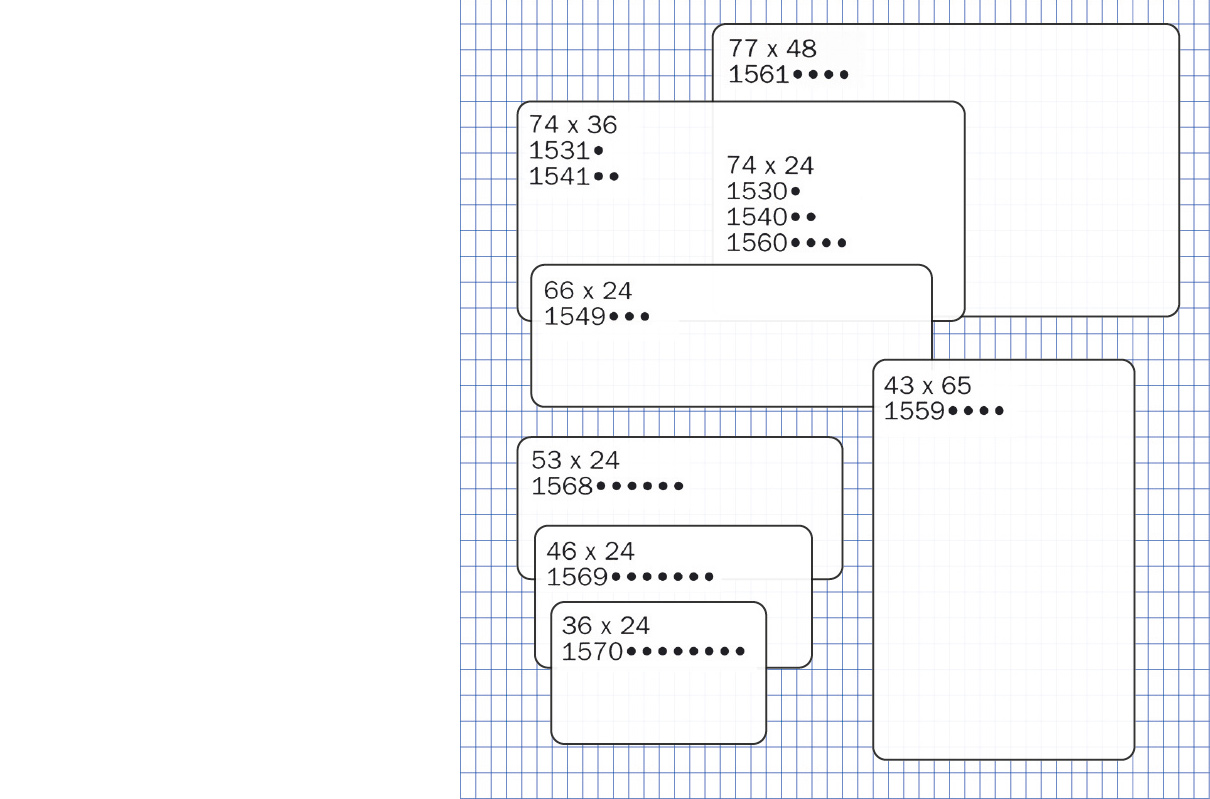Select the 1530 single-dot entry
Screen dimensions: 1210x799
[764, 192]
